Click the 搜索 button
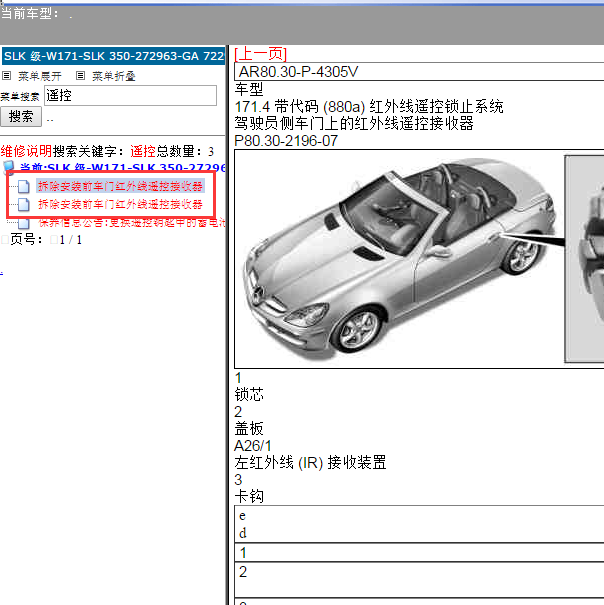604x605 pixels. [x=21, y=117]
